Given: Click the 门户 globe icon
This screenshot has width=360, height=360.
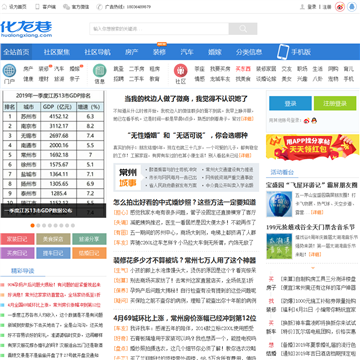Looking at the screenshot, I should [9, 71].
